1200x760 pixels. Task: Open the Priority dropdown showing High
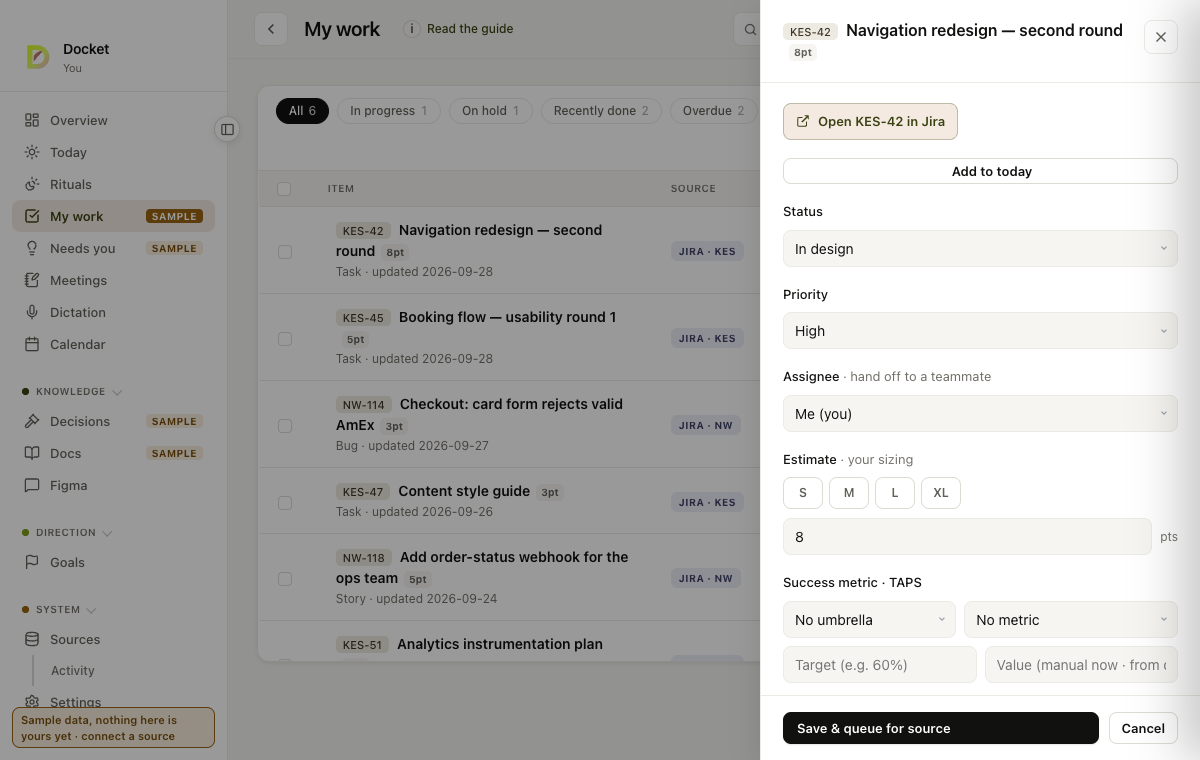[x=980, y=331]
